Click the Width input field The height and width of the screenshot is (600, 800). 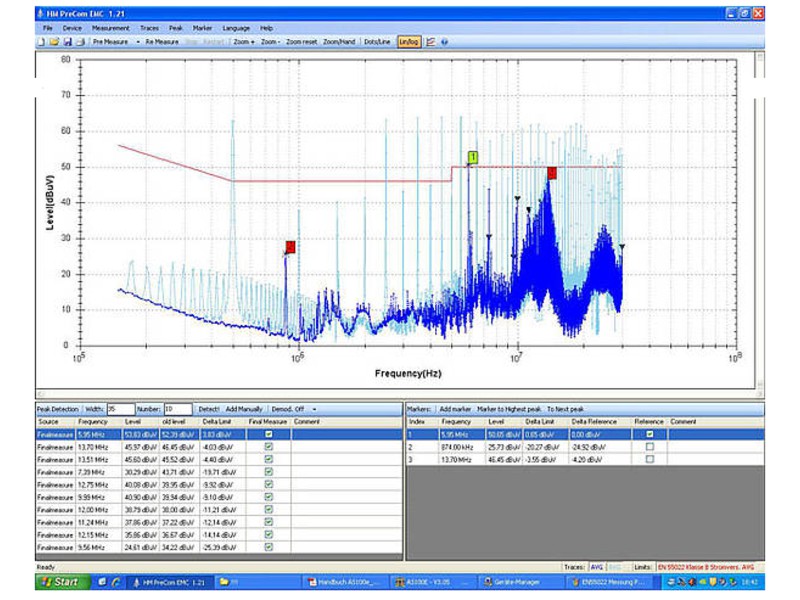pos(120,409)
